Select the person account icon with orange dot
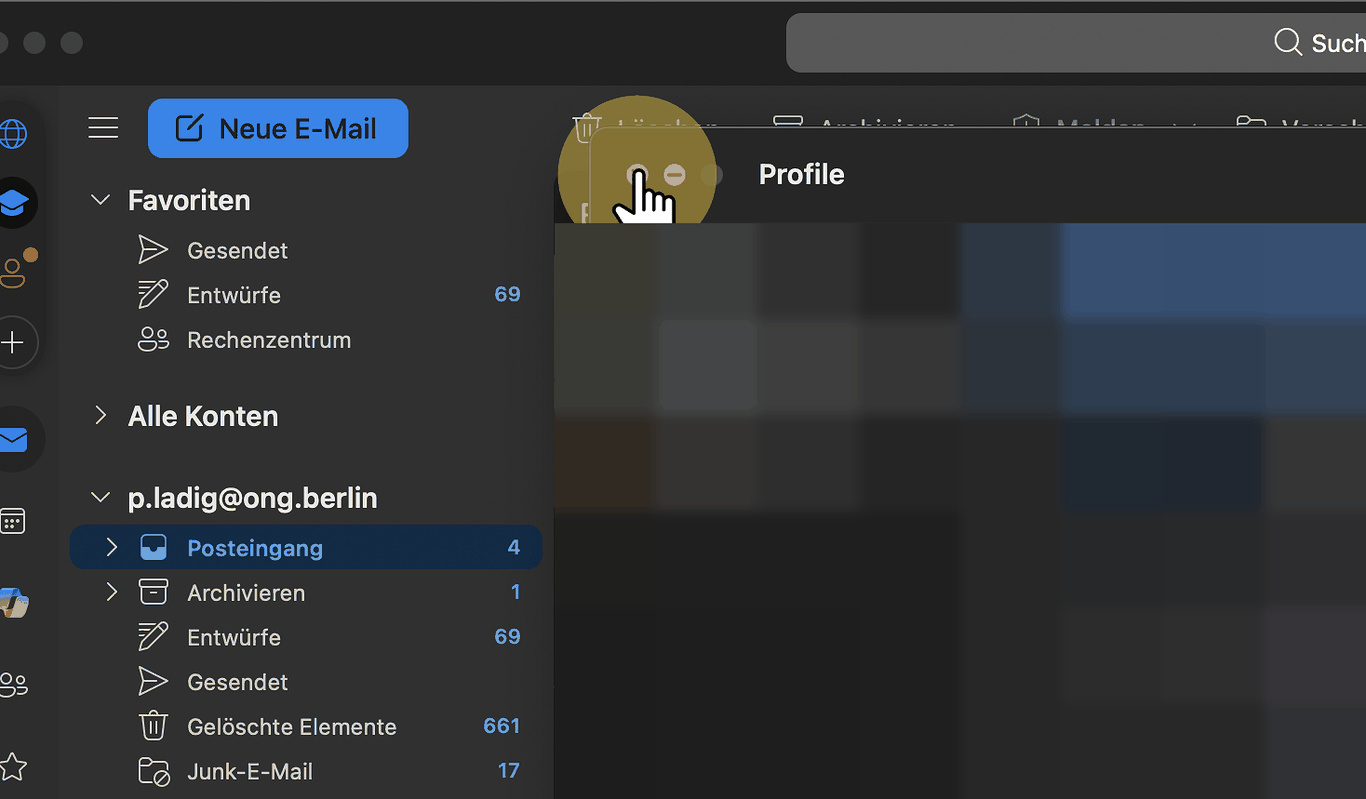Image resolution: width=1366 pixels, height=799 pixels. [x=14, y=272]
